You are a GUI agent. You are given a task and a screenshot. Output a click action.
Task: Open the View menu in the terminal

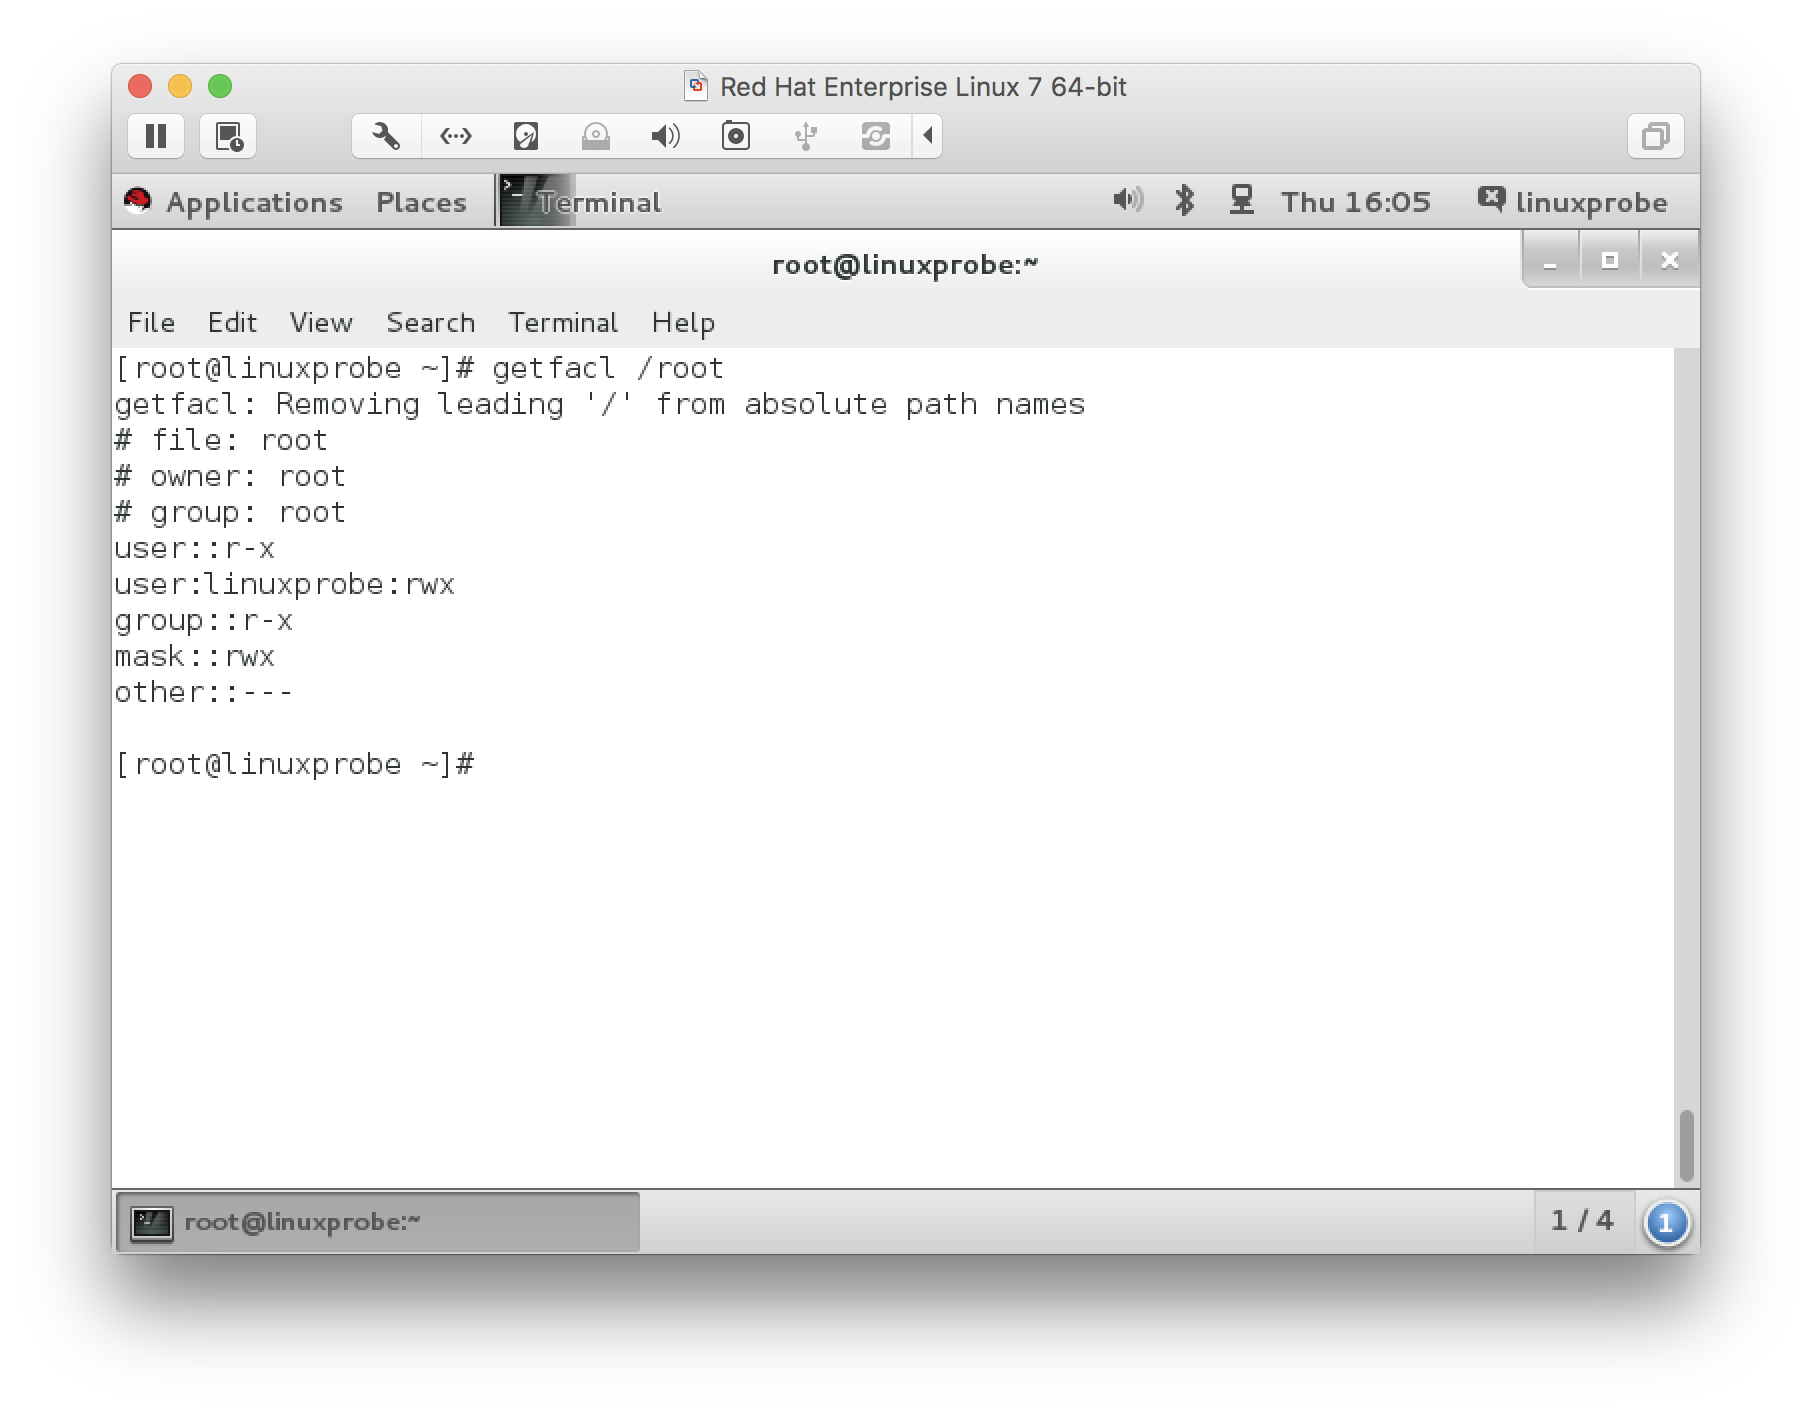coord(321,323)
